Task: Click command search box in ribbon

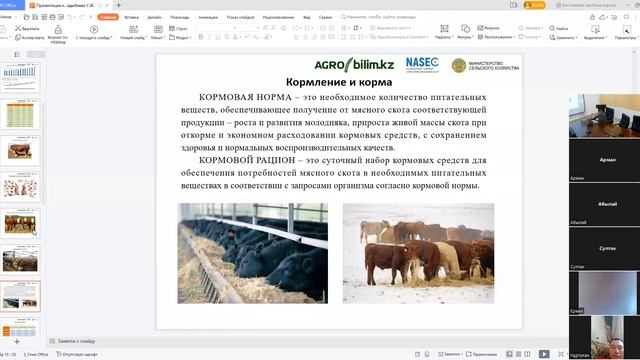Action: coord(379,17)
